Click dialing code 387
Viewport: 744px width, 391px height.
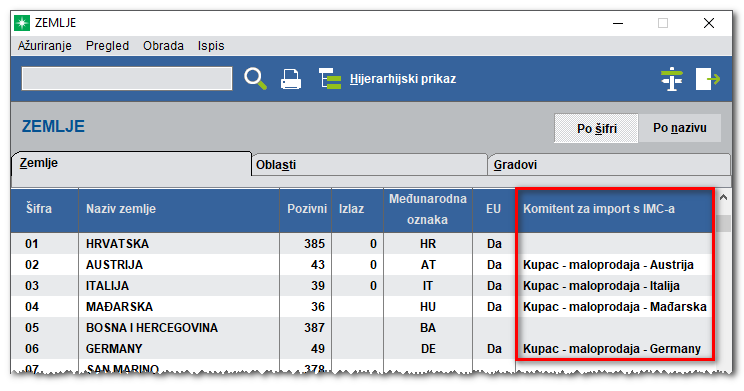pos(315,327)
